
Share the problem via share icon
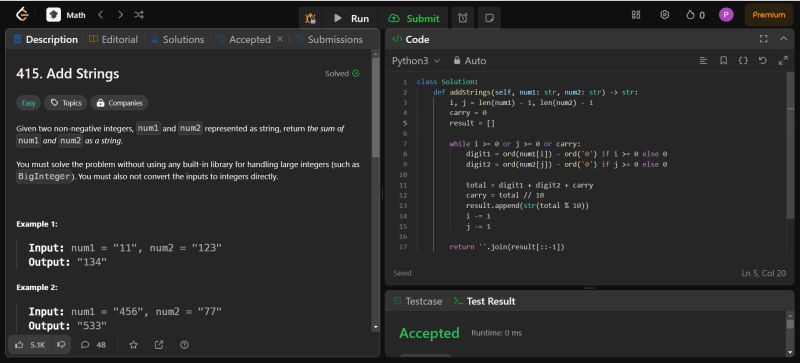pyautogui.click(x=159, y=345)
